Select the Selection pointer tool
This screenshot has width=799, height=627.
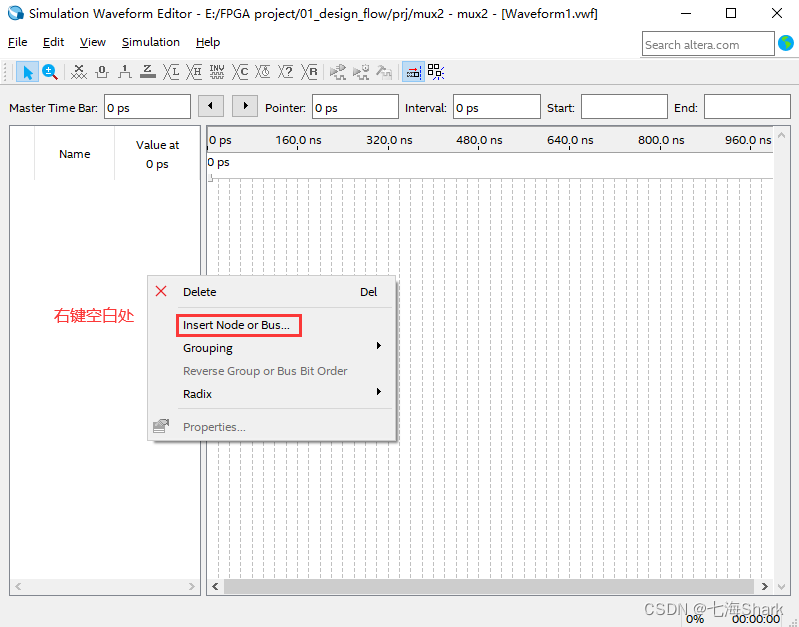point(27,72)
